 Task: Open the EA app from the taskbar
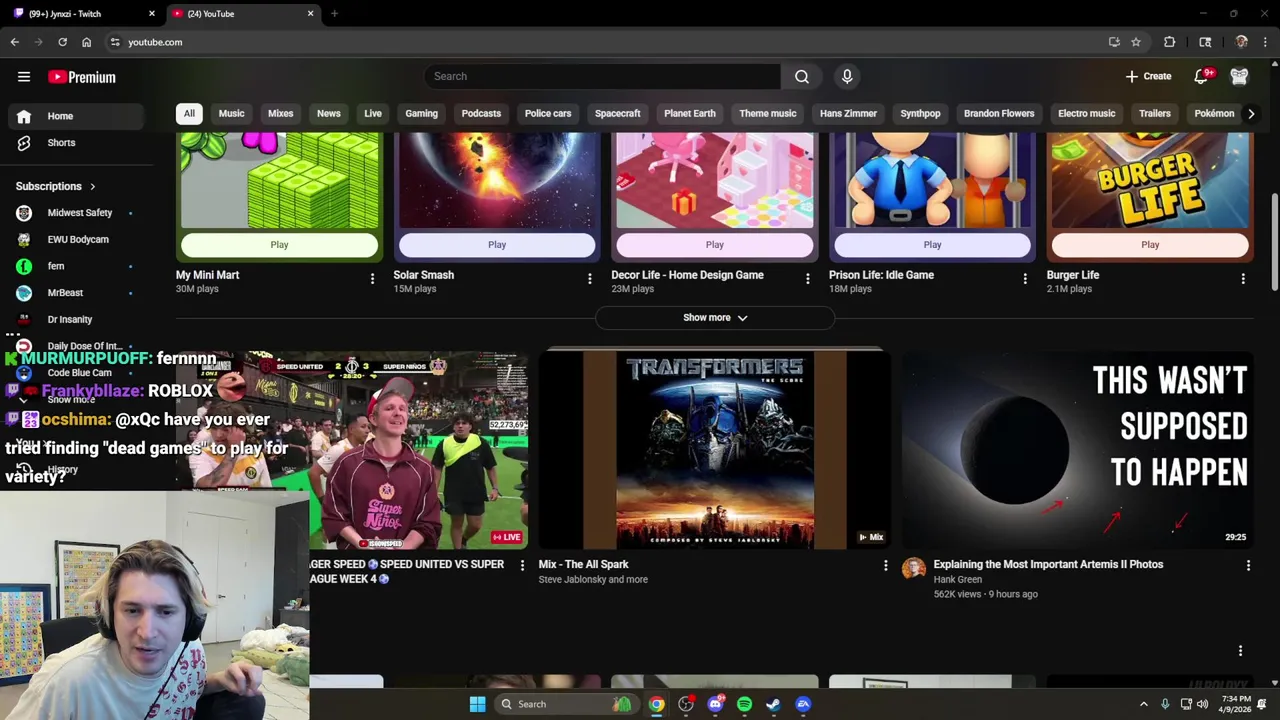(x=803, y=704)
